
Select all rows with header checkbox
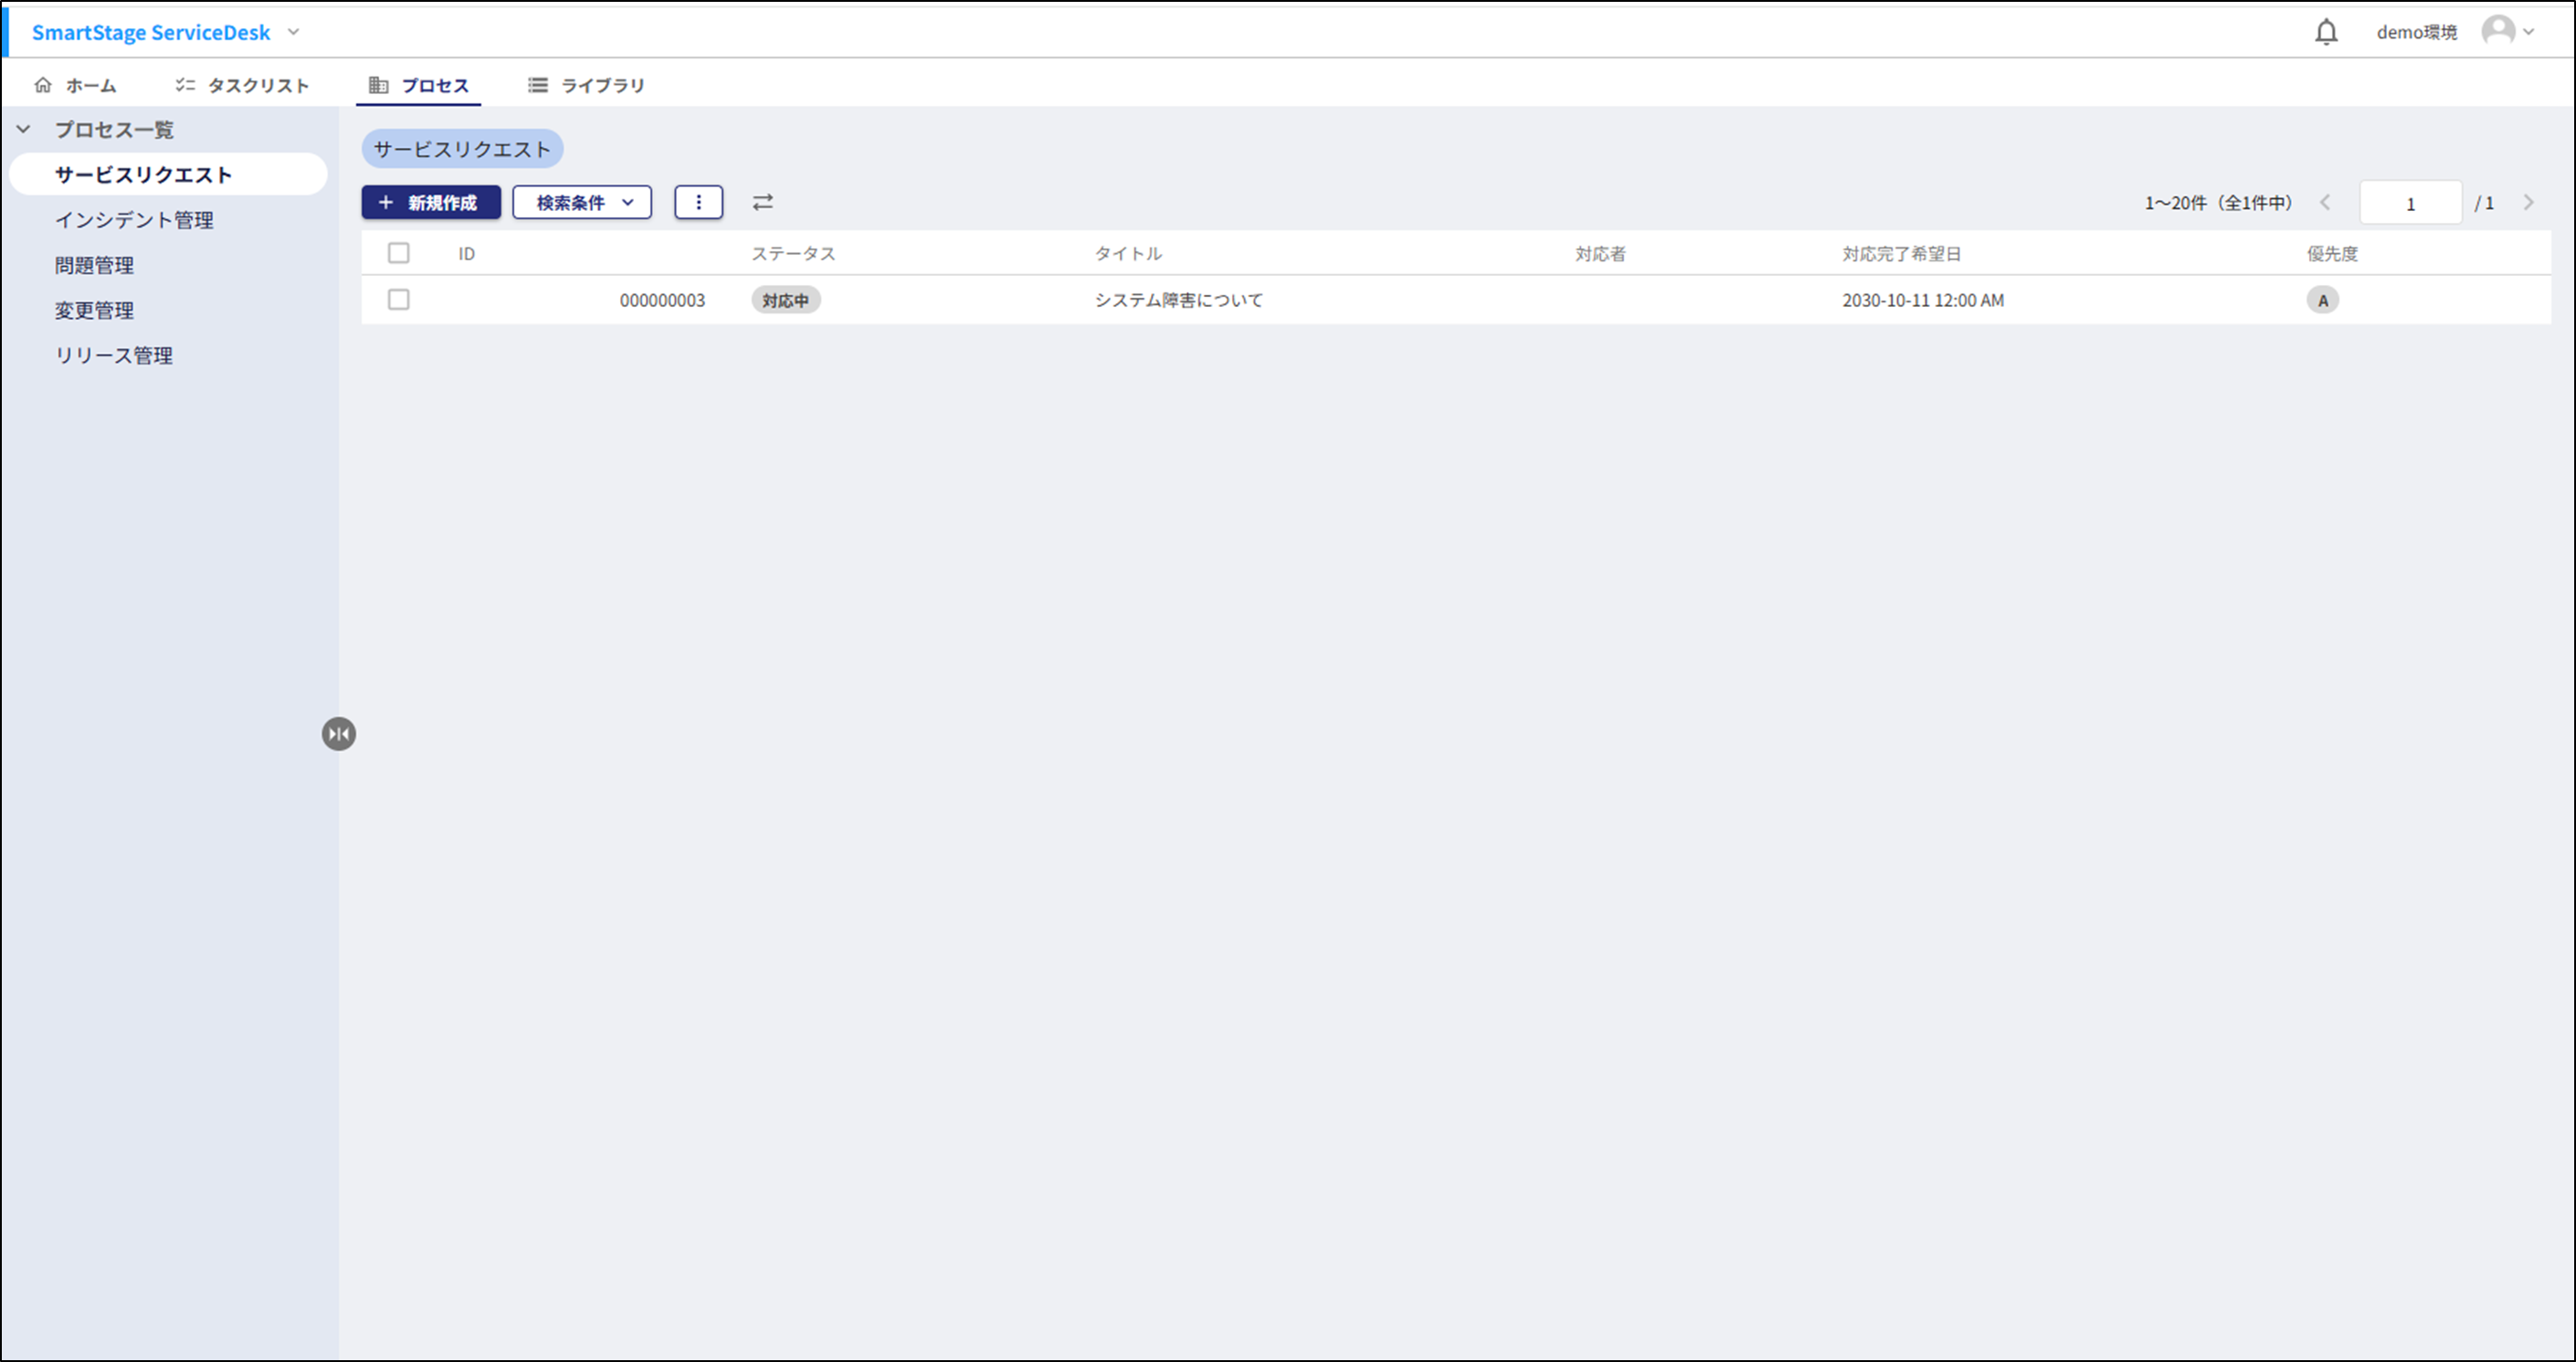pos(398,253)
